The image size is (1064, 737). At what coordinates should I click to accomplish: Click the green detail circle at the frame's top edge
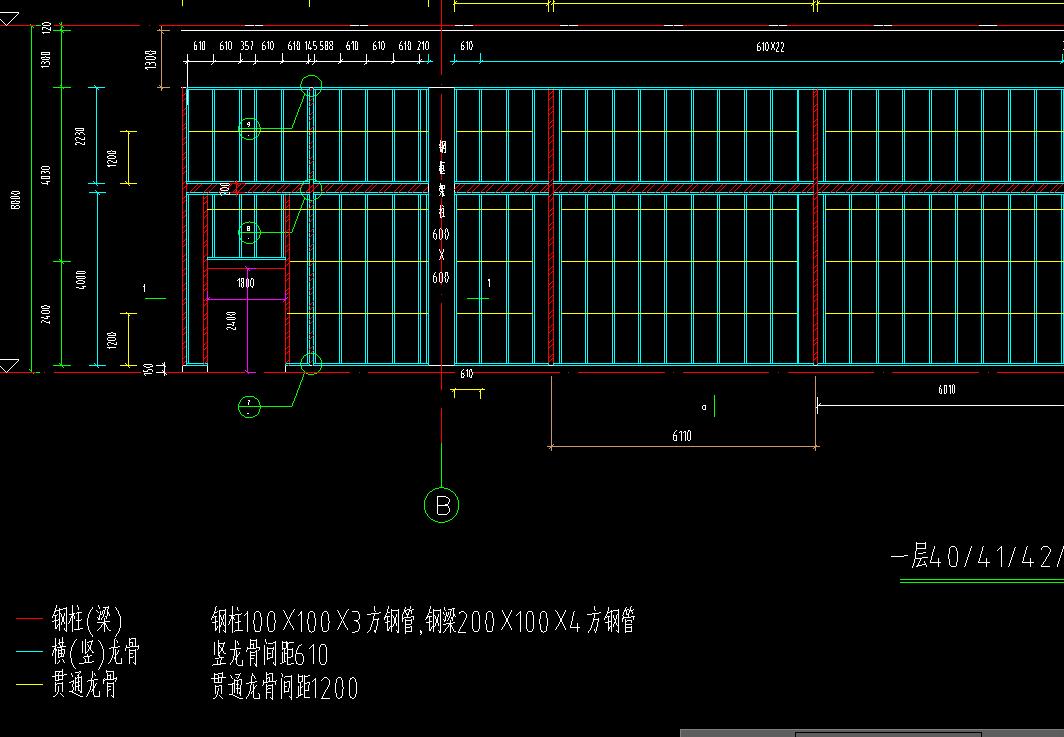[311, 86]
